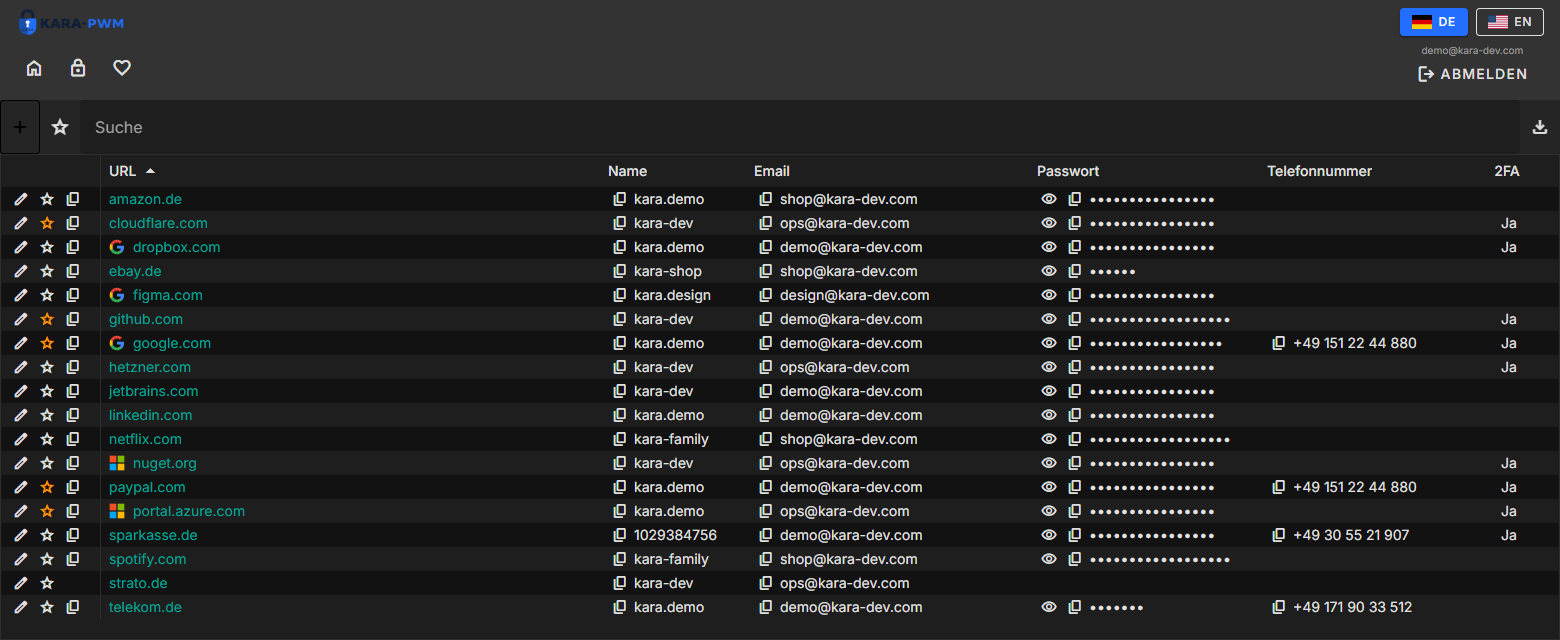Copy name kara.design of figma.com
This screenshot has width=1560, height=640.
[x=620, y=295]
